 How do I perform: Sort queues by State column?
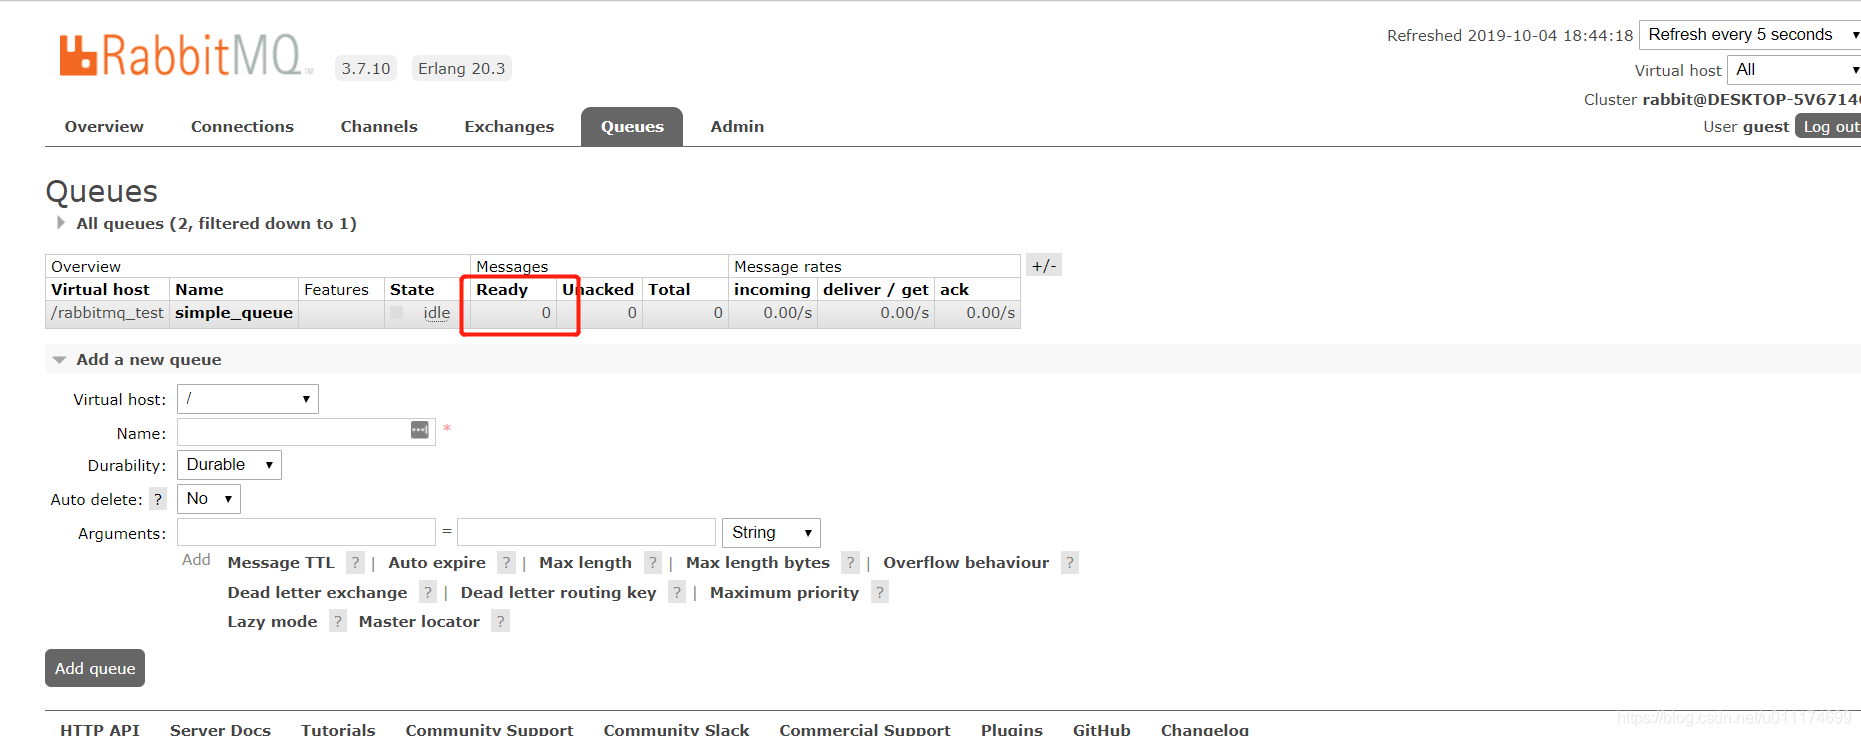pyautogui.click(x=412, y=290)
